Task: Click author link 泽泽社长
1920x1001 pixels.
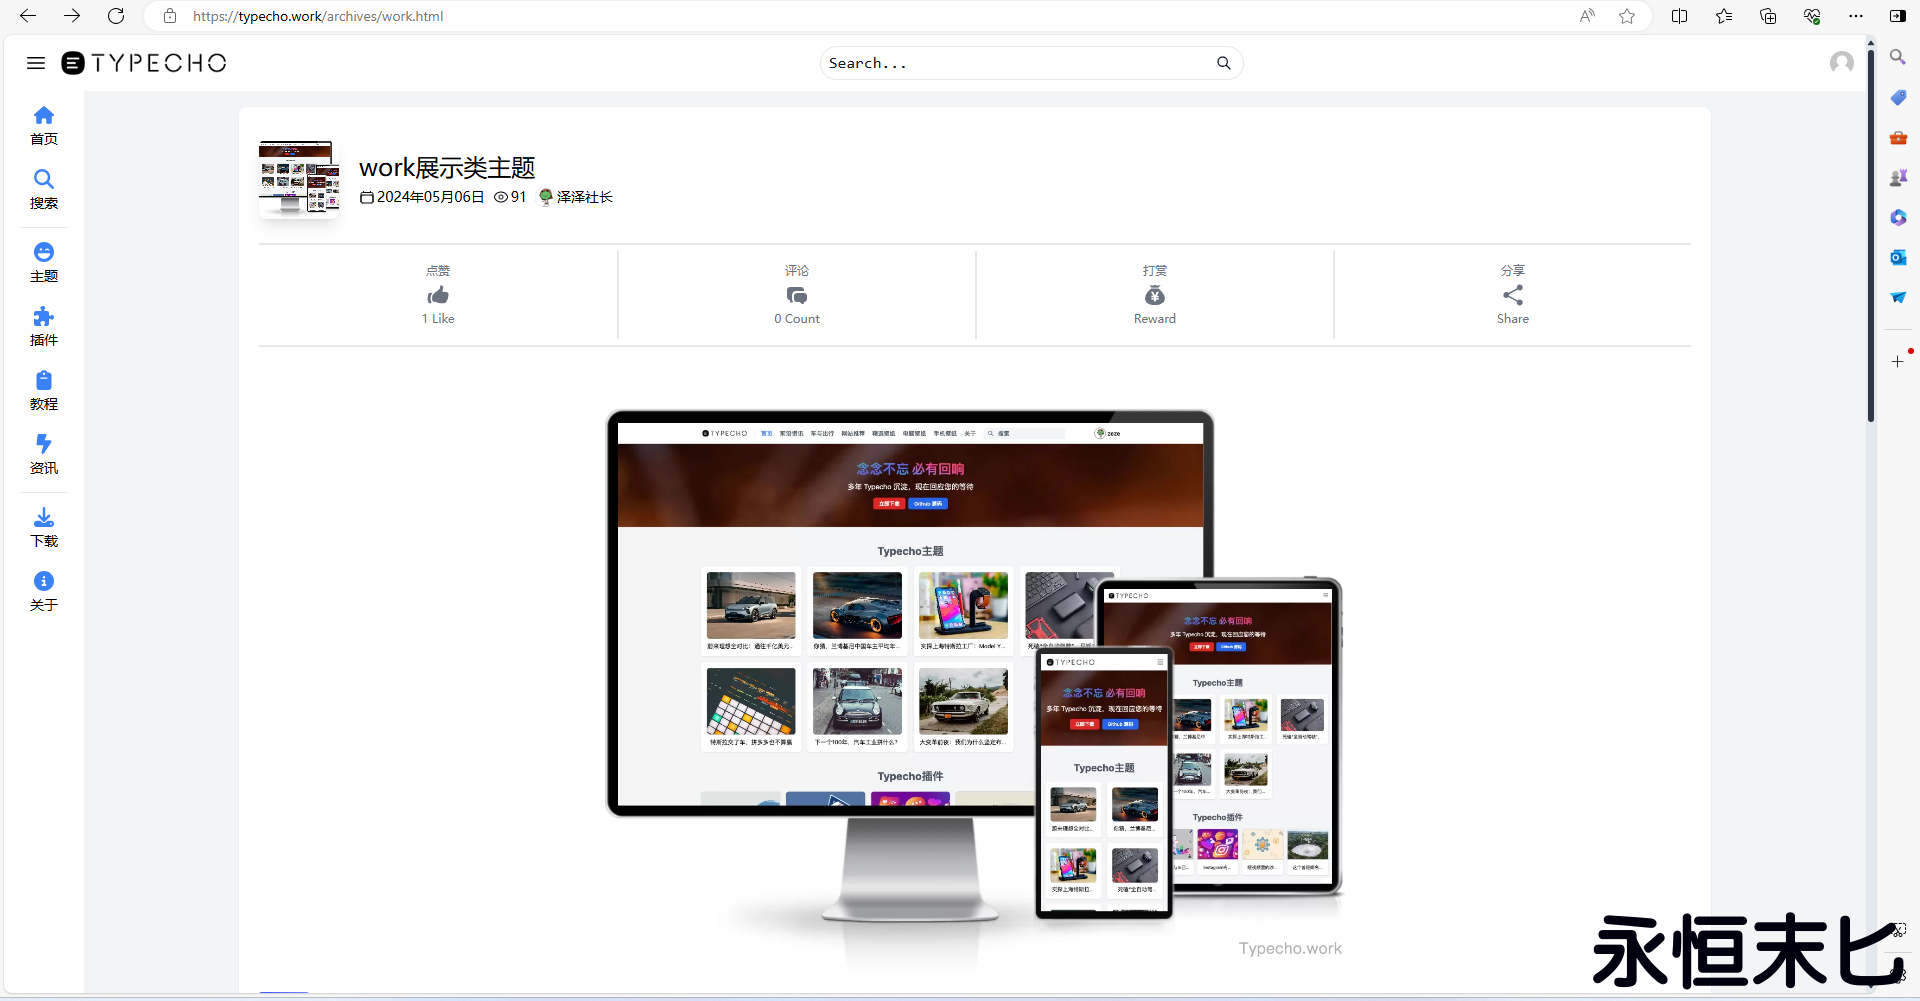Action: pos(584,197)
